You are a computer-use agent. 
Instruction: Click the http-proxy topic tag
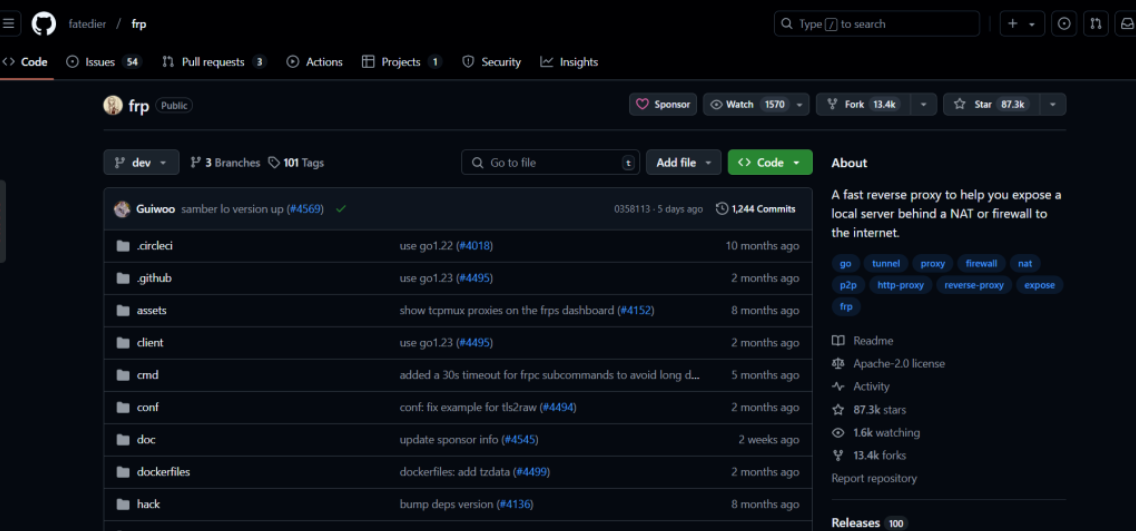[x=901, y=285]
